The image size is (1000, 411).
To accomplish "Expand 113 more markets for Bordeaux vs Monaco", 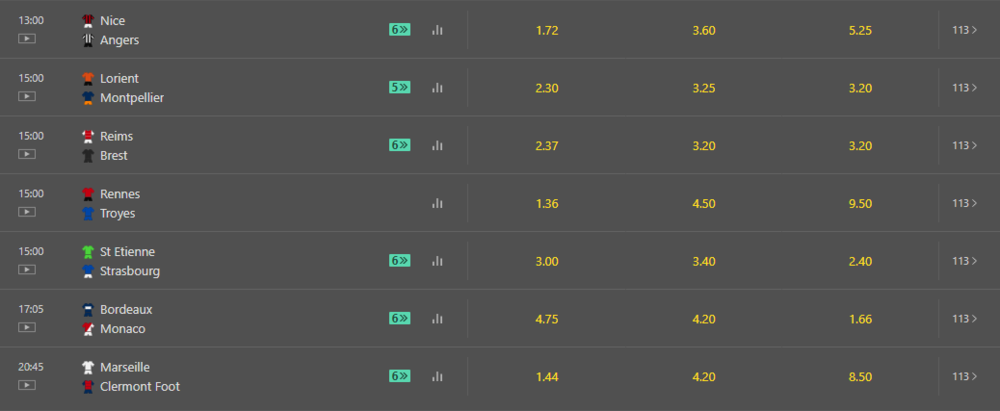I will pyautogui.click(x=964, y=318).
